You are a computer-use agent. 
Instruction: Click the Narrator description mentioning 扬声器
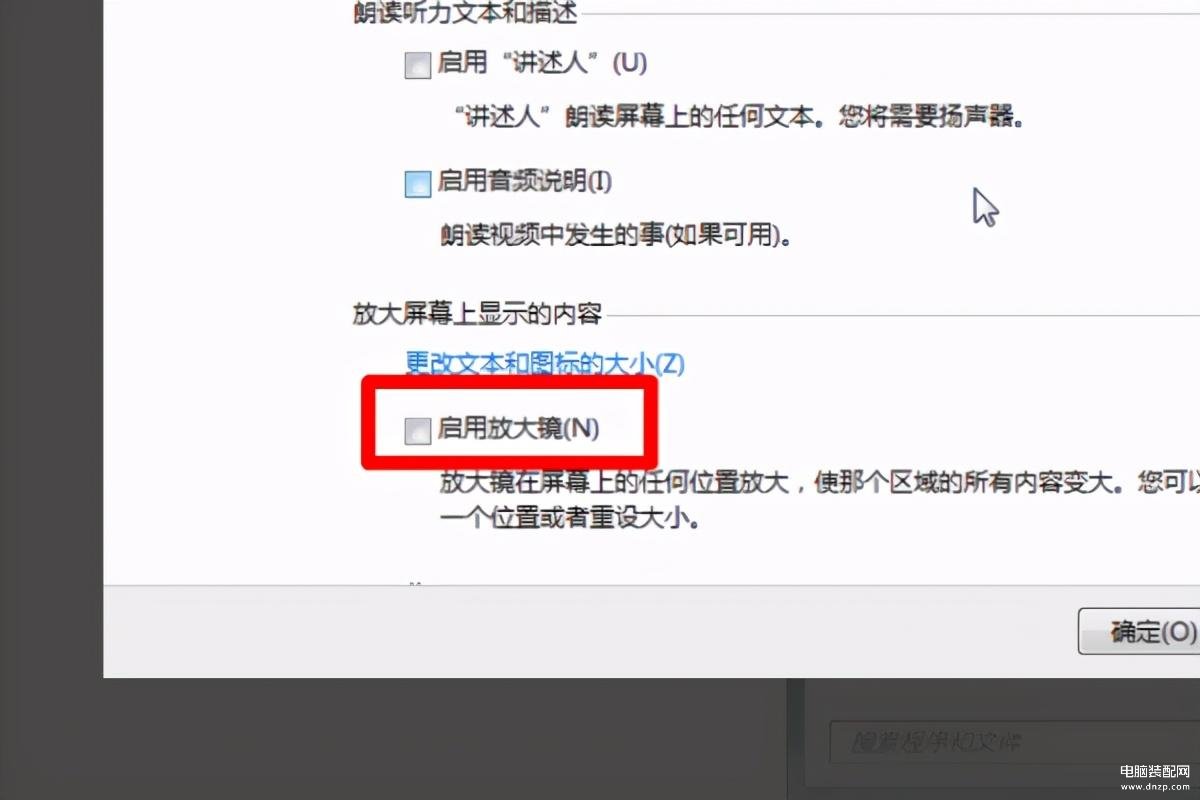734,117
